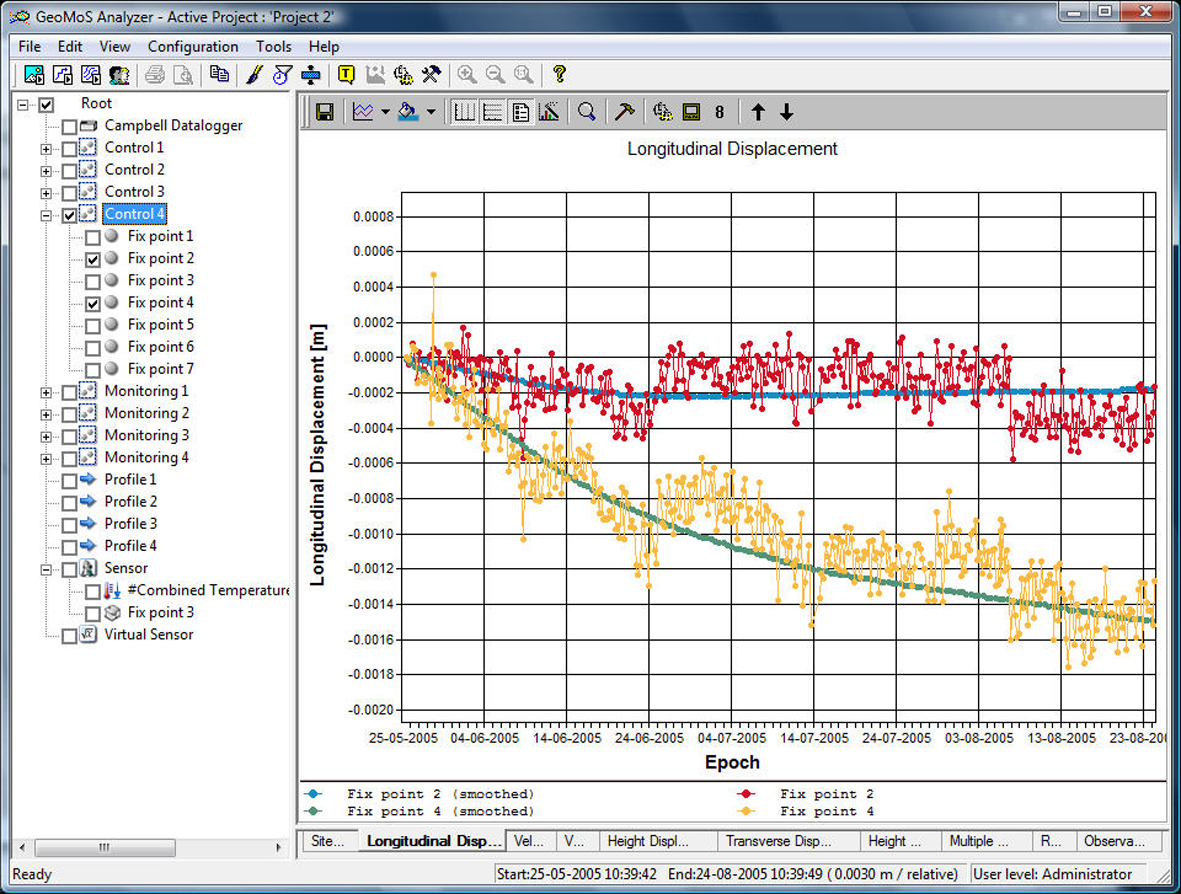
Task: Click the paint bucket fill icon
Action: pos(408,112)
